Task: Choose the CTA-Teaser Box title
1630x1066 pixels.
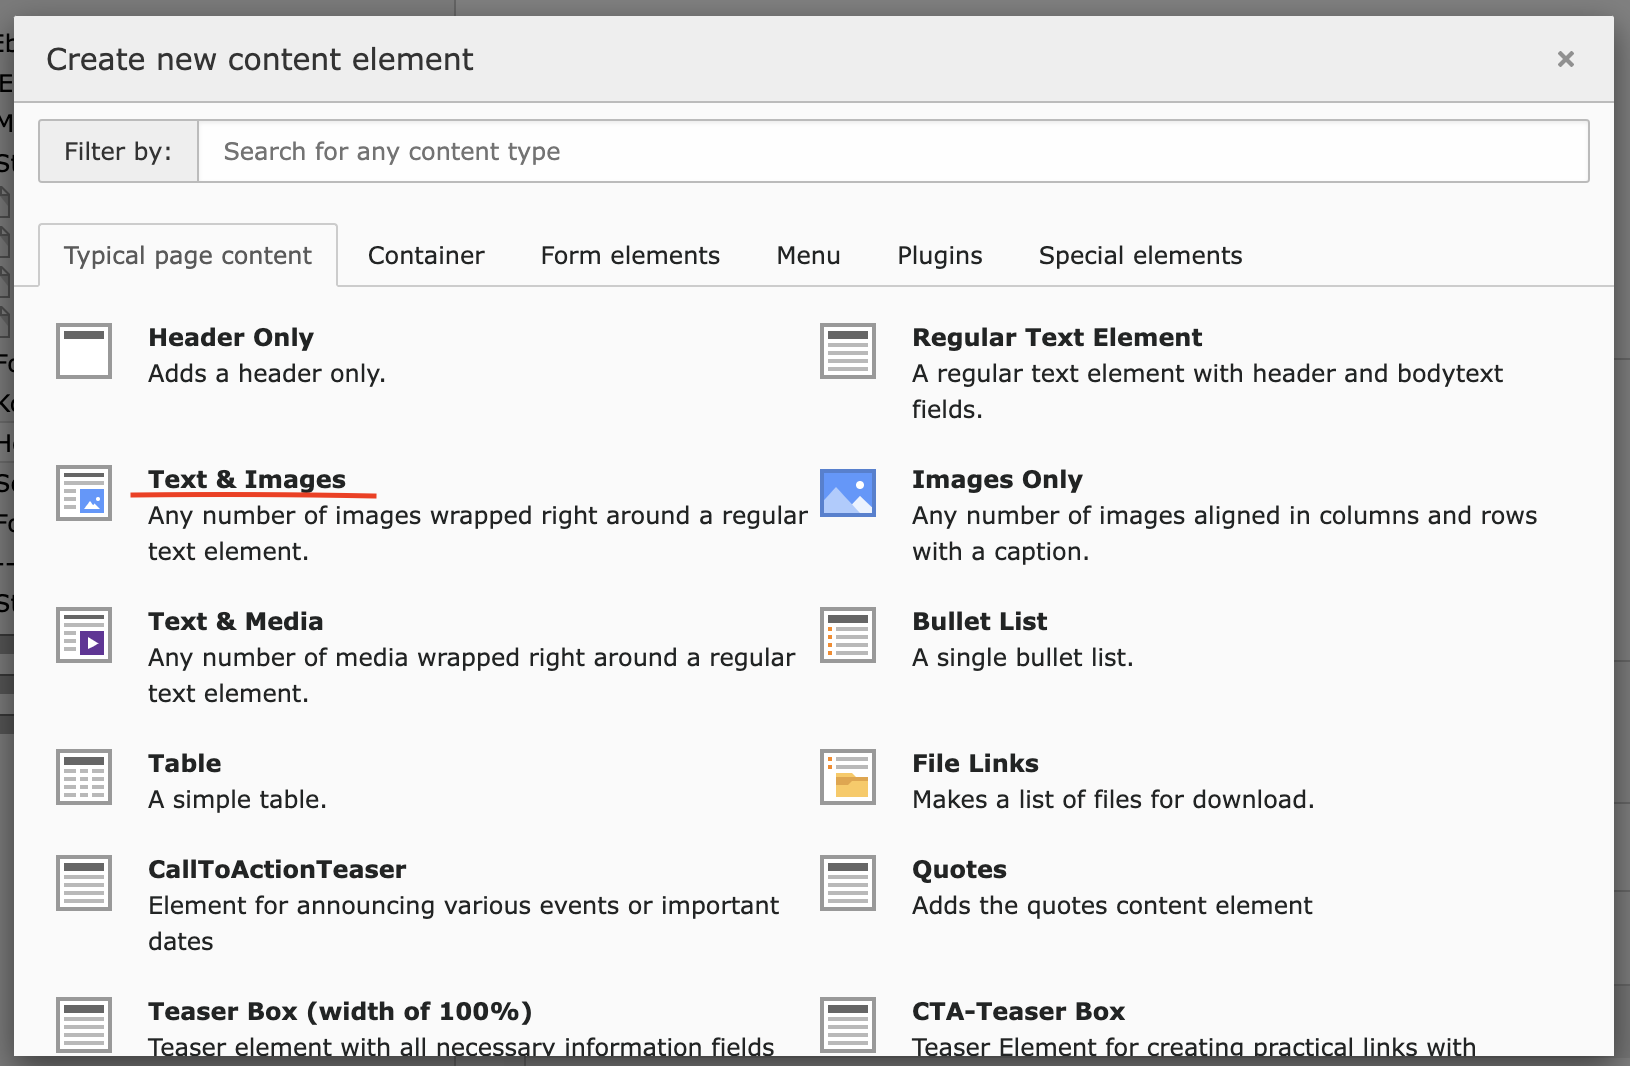Action: pos(1018,1012)
